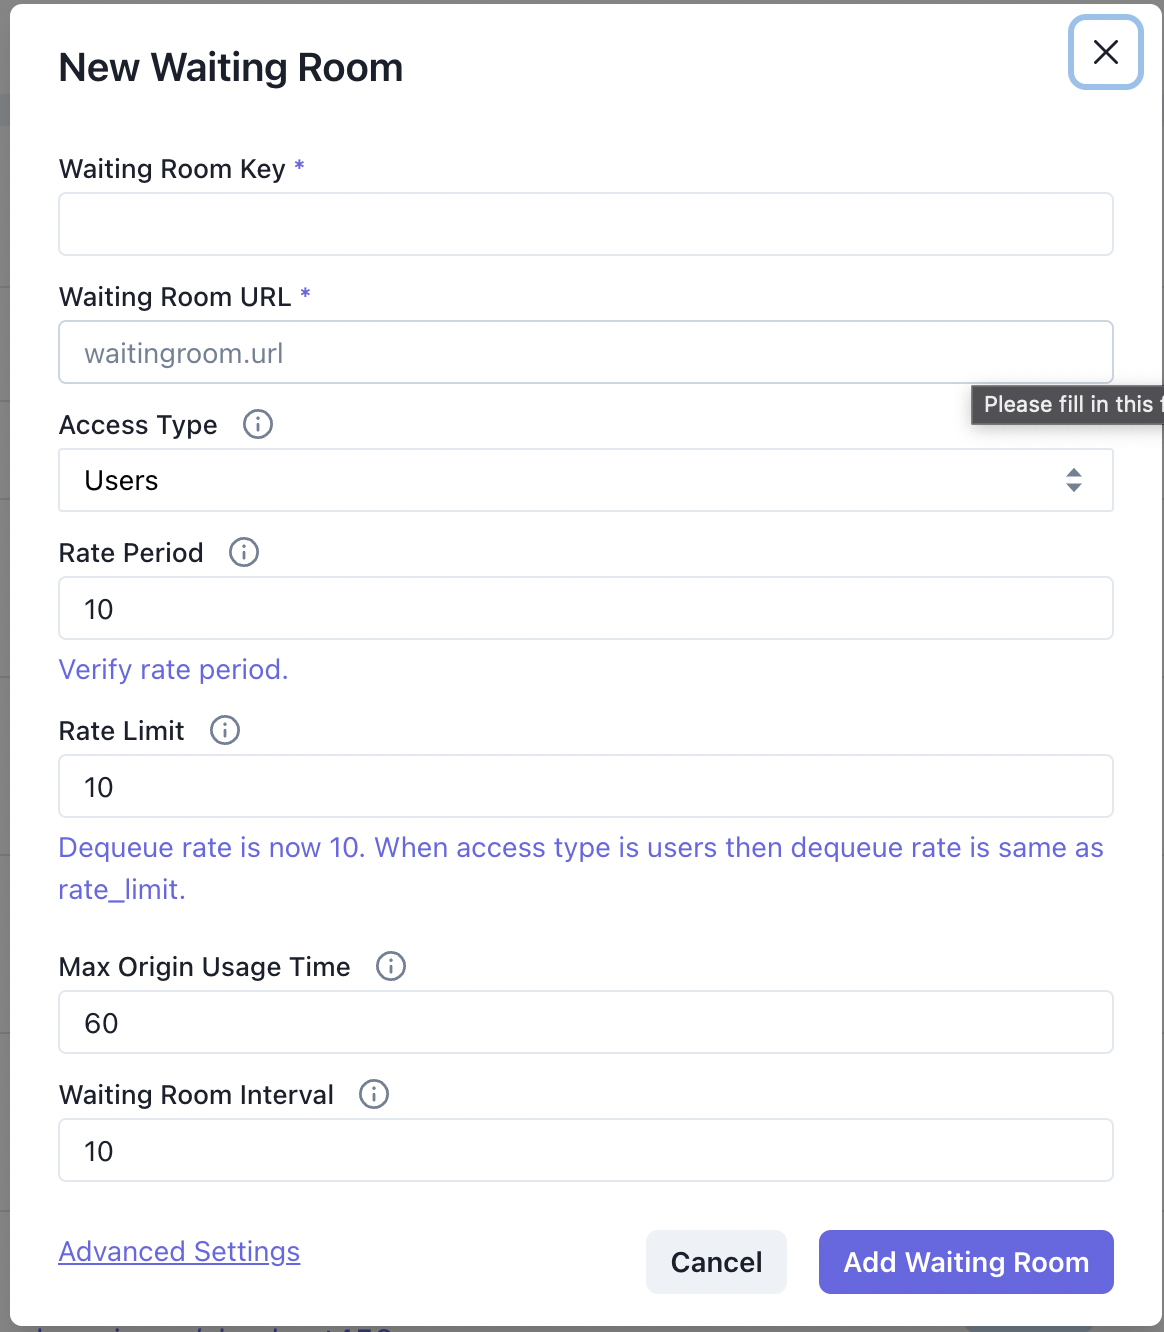Click the Waiting Room Key input field
The width and height of the screenshot is (1164, 1332).
click(585, 224)
